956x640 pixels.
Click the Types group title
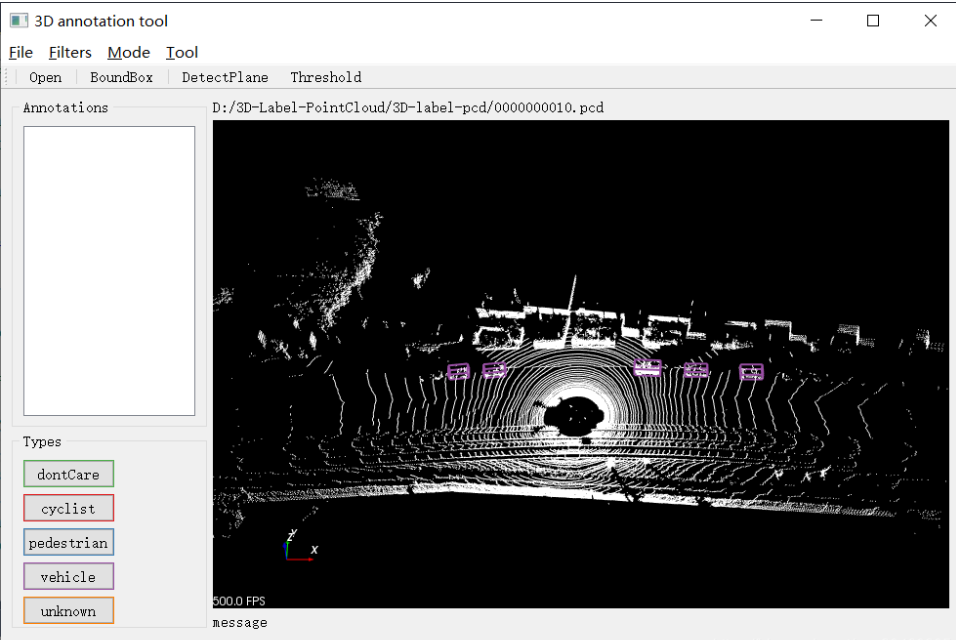42,442
